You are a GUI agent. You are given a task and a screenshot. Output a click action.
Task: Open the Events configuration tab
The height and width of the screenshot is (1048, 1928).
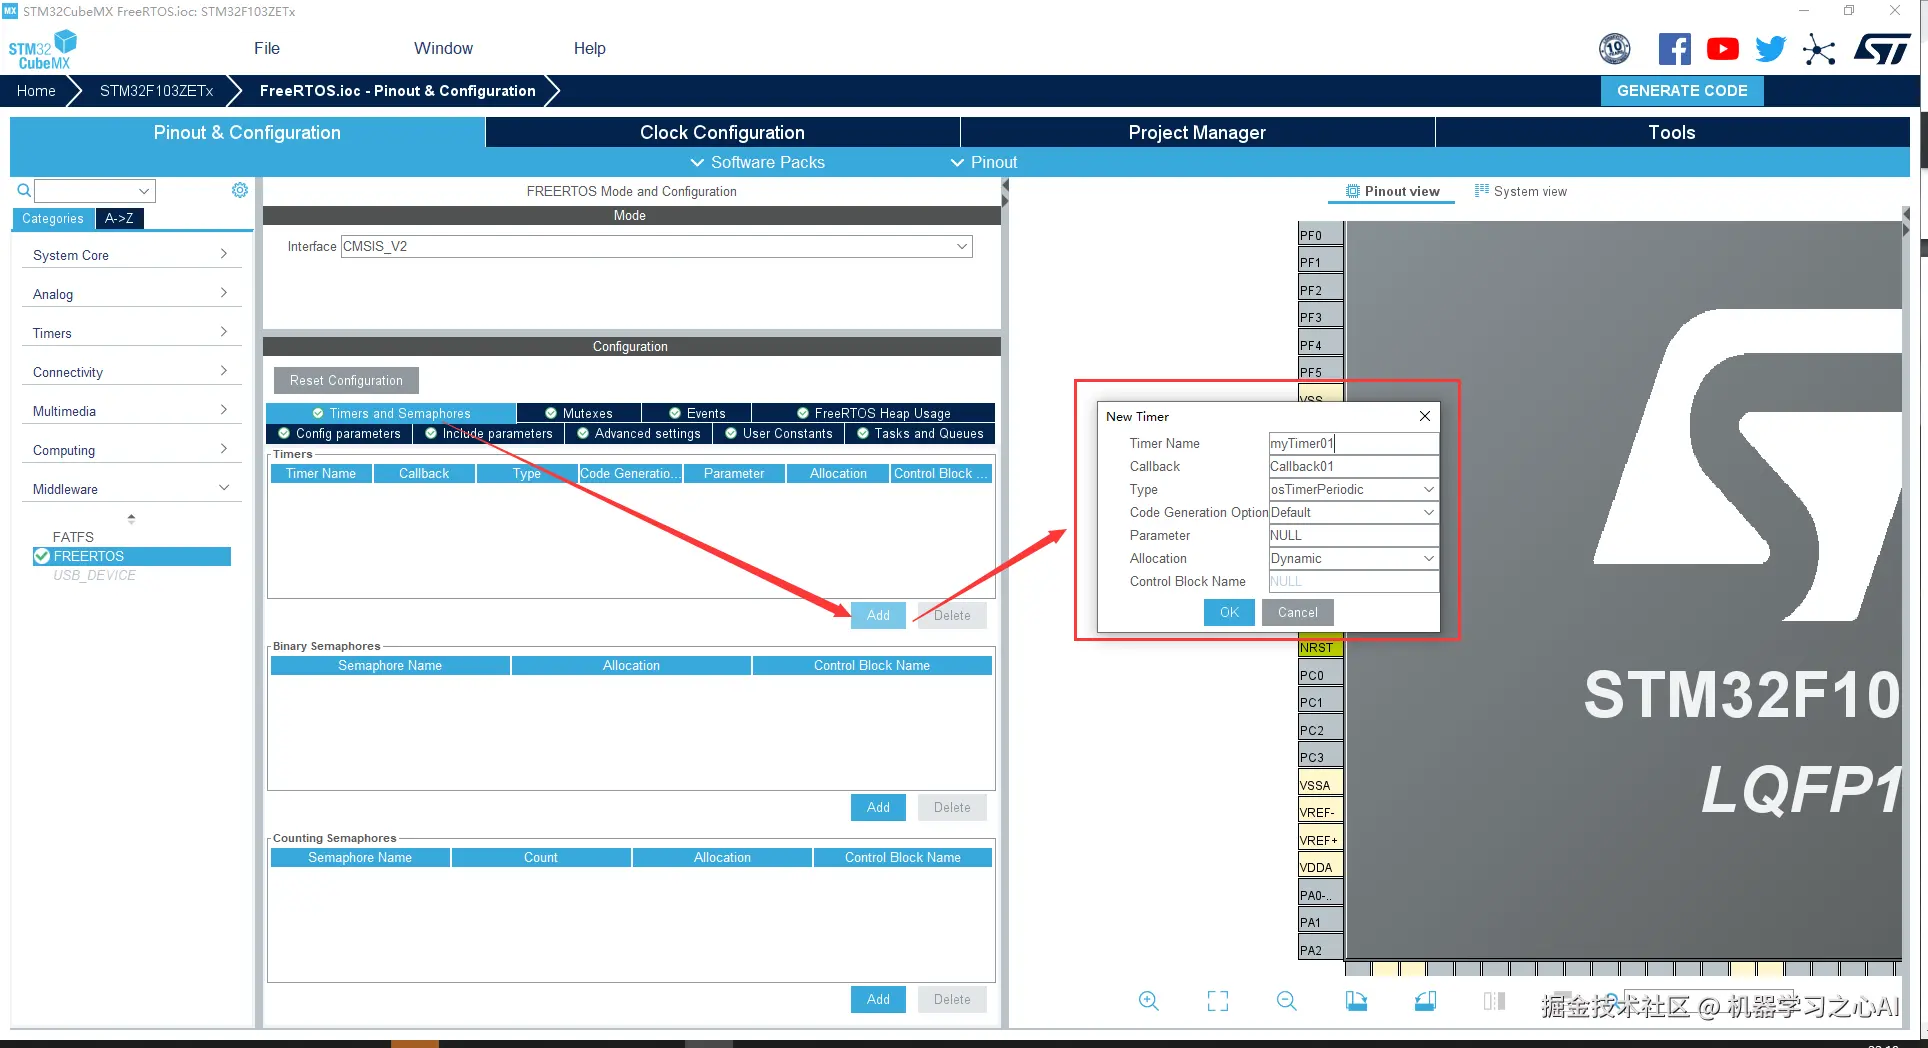pos(697,413)
